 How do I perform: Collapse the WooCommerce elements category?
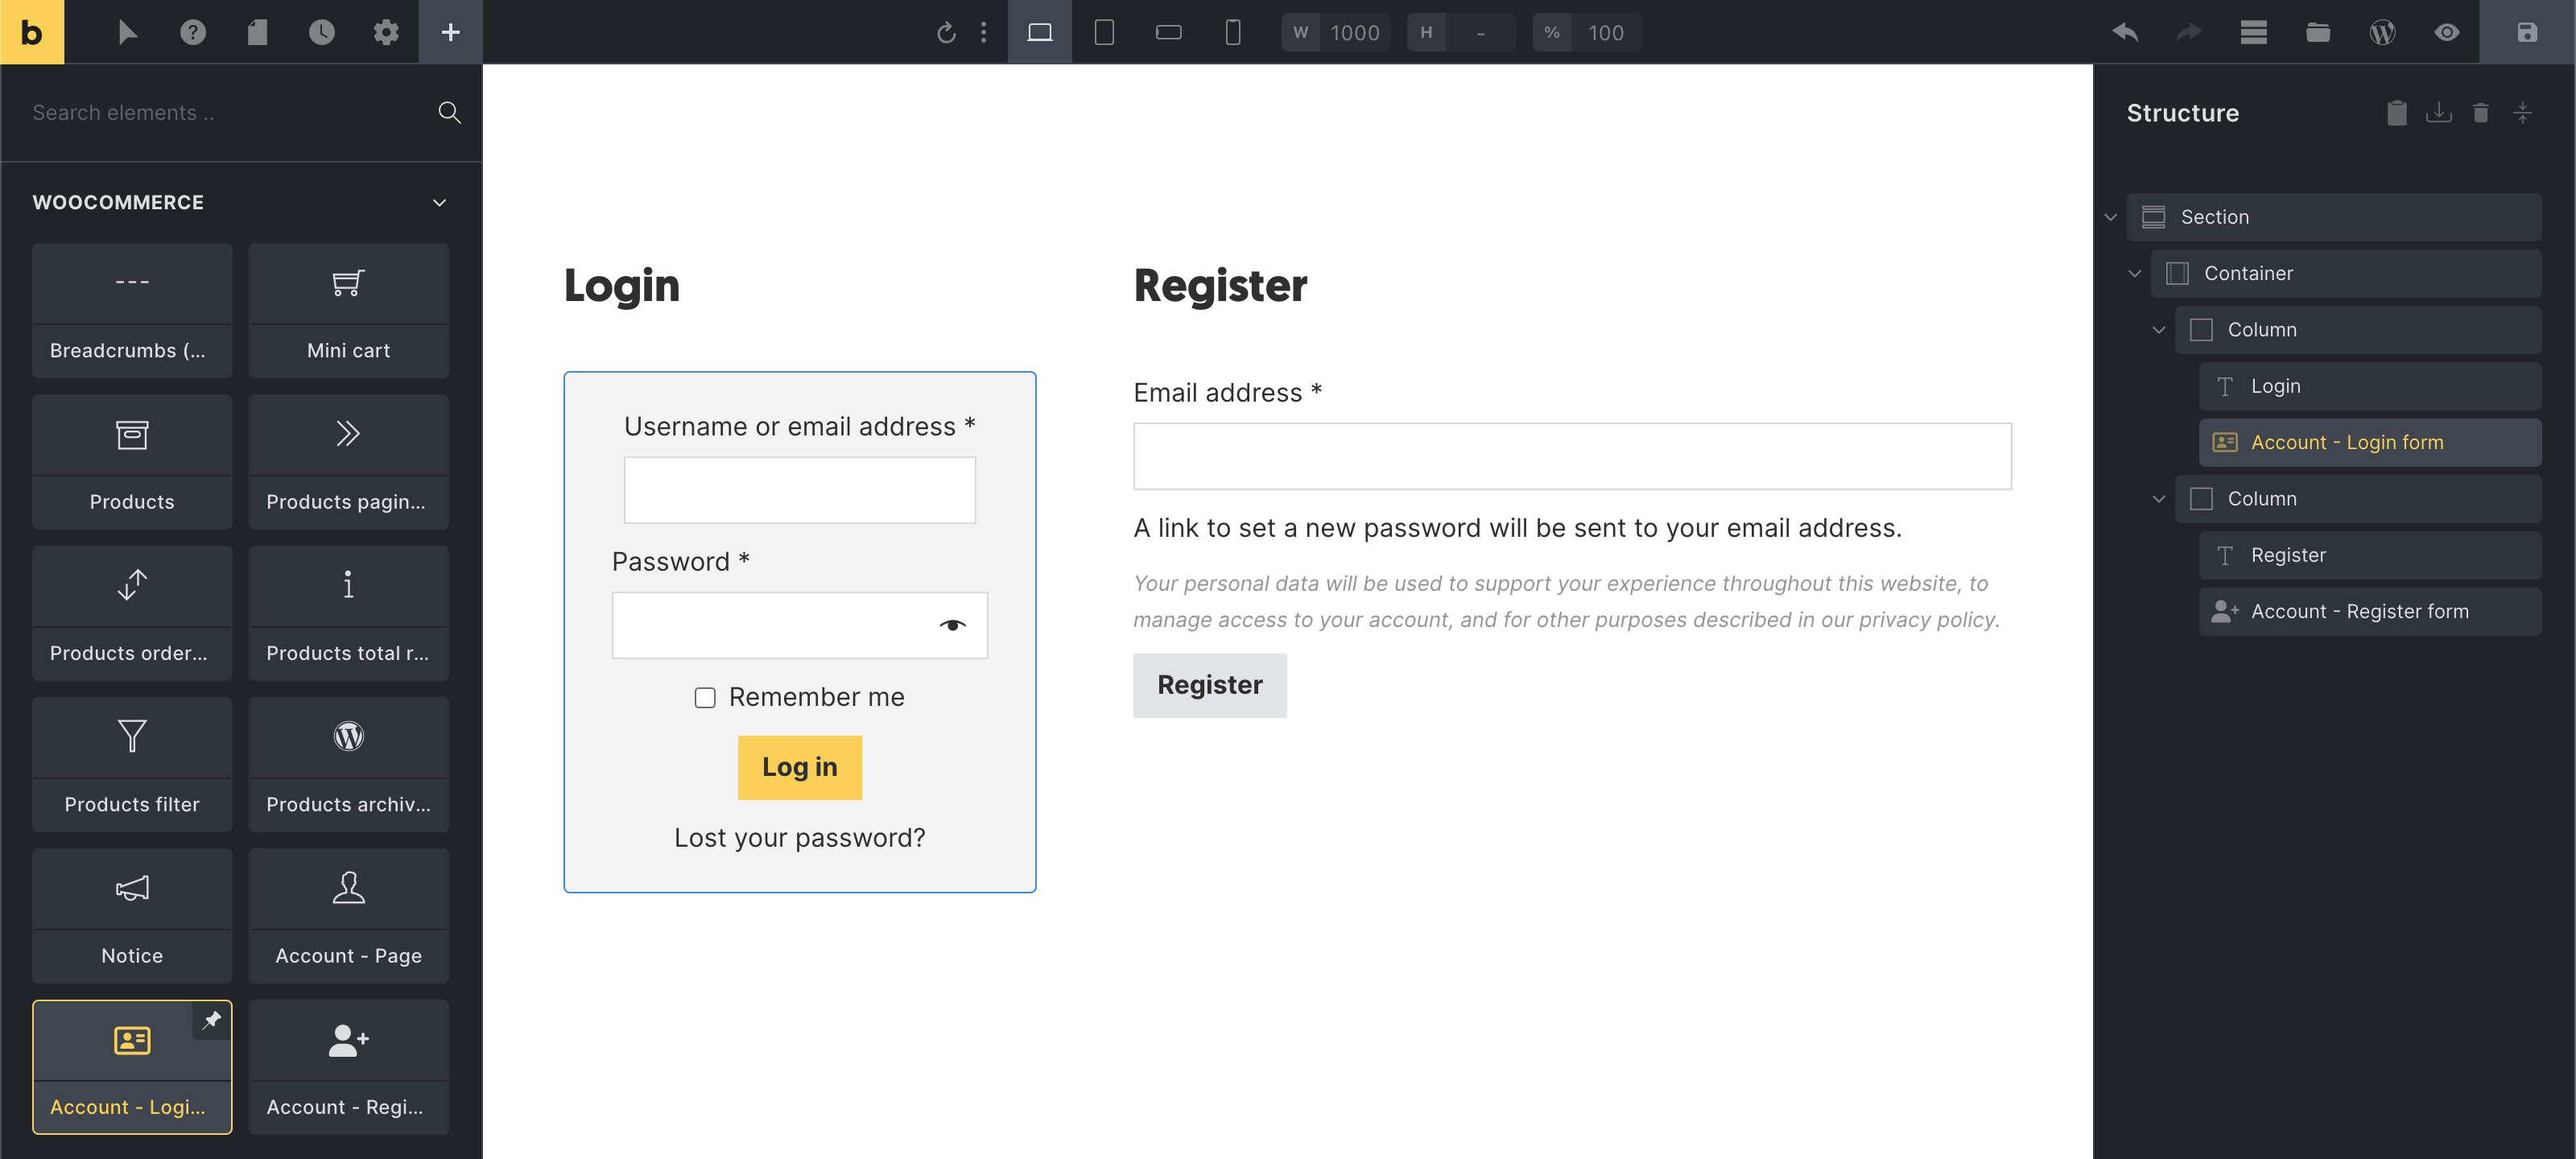(x=439, y=202)
